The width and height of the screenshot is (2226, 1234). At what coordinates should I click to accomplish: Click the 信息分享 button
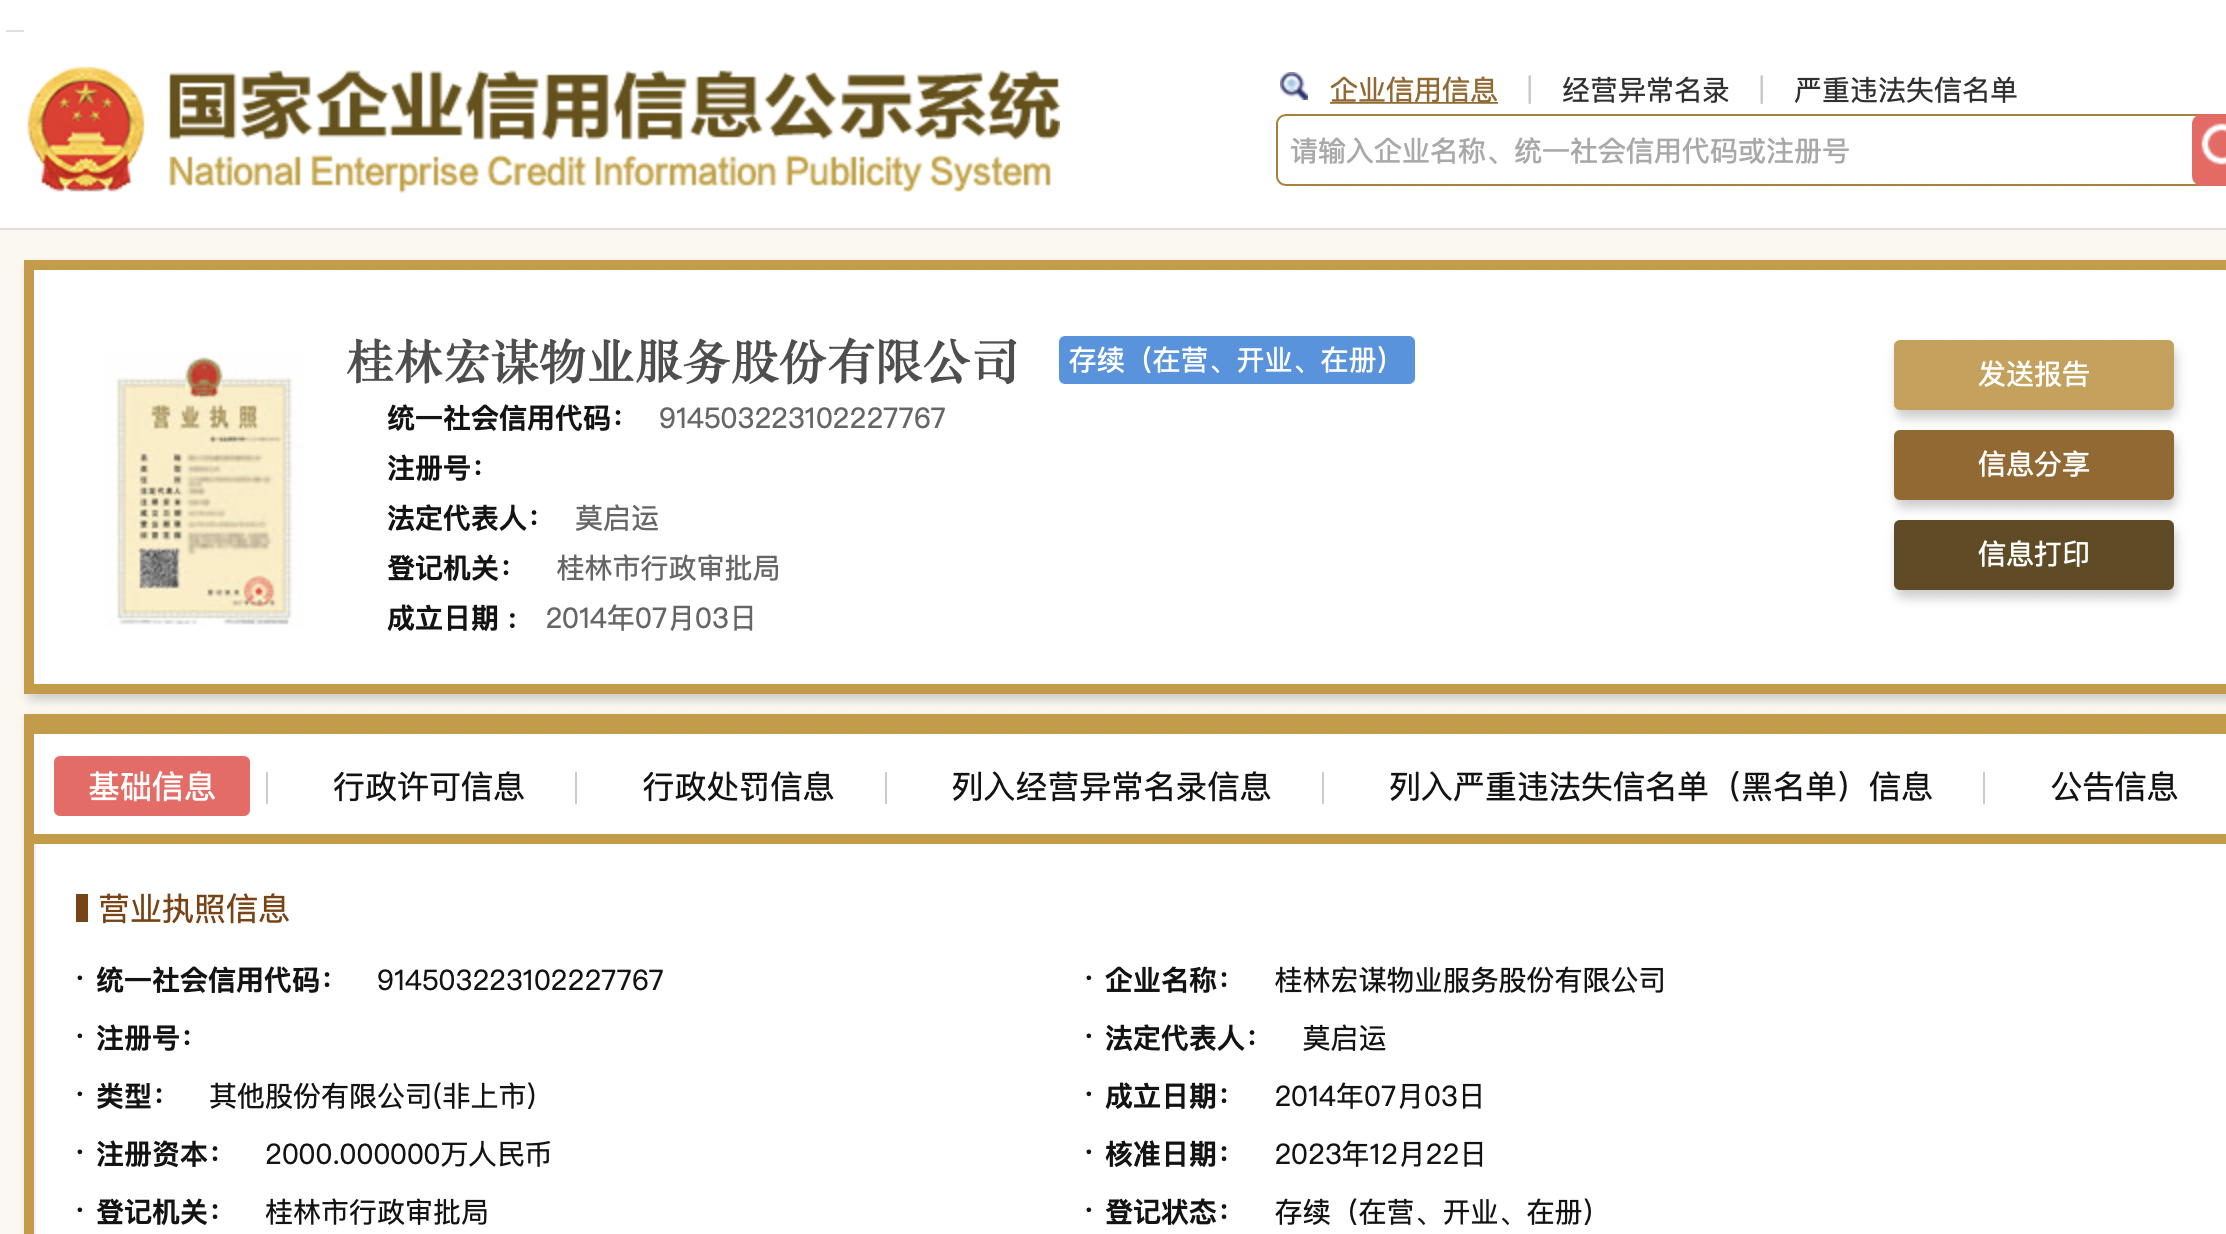pyautogui.click(x=2033, y=464)
